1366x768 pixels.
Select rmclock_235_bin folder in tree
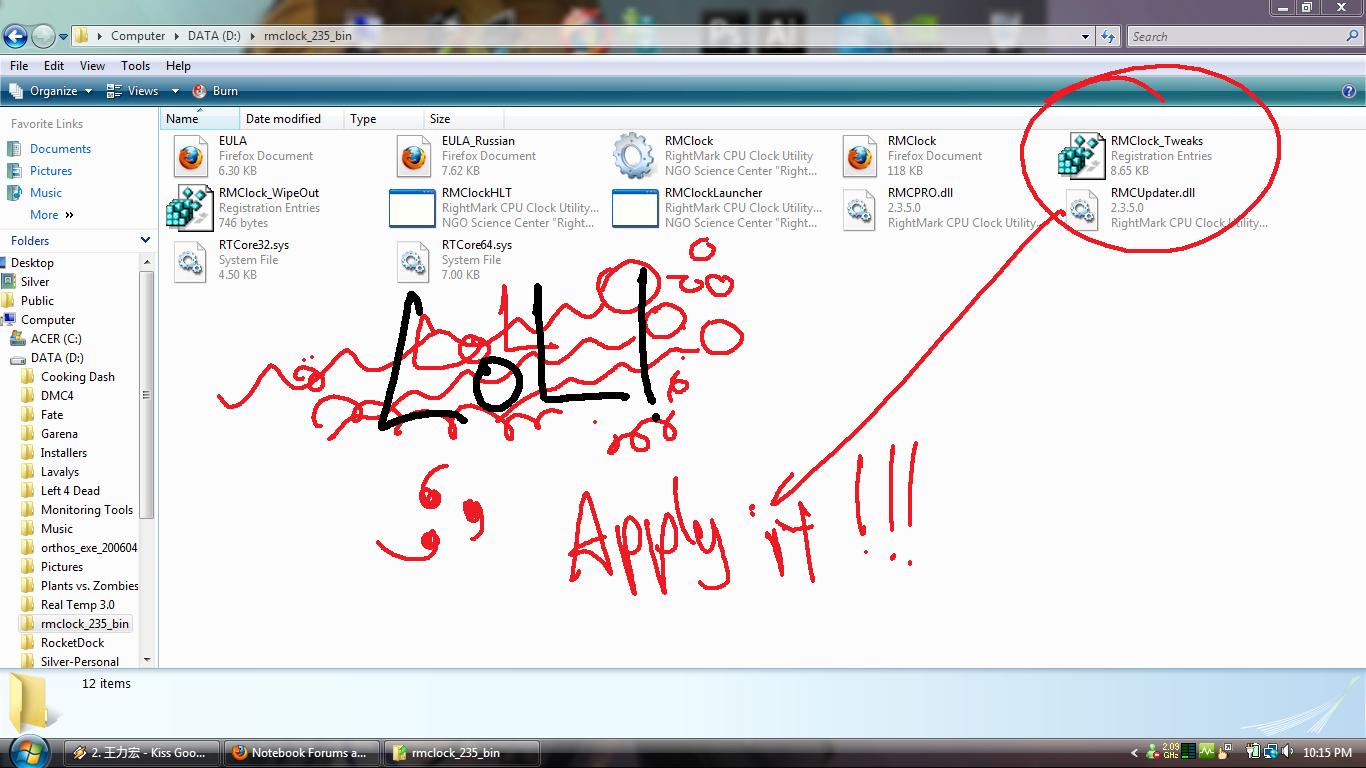85,624
